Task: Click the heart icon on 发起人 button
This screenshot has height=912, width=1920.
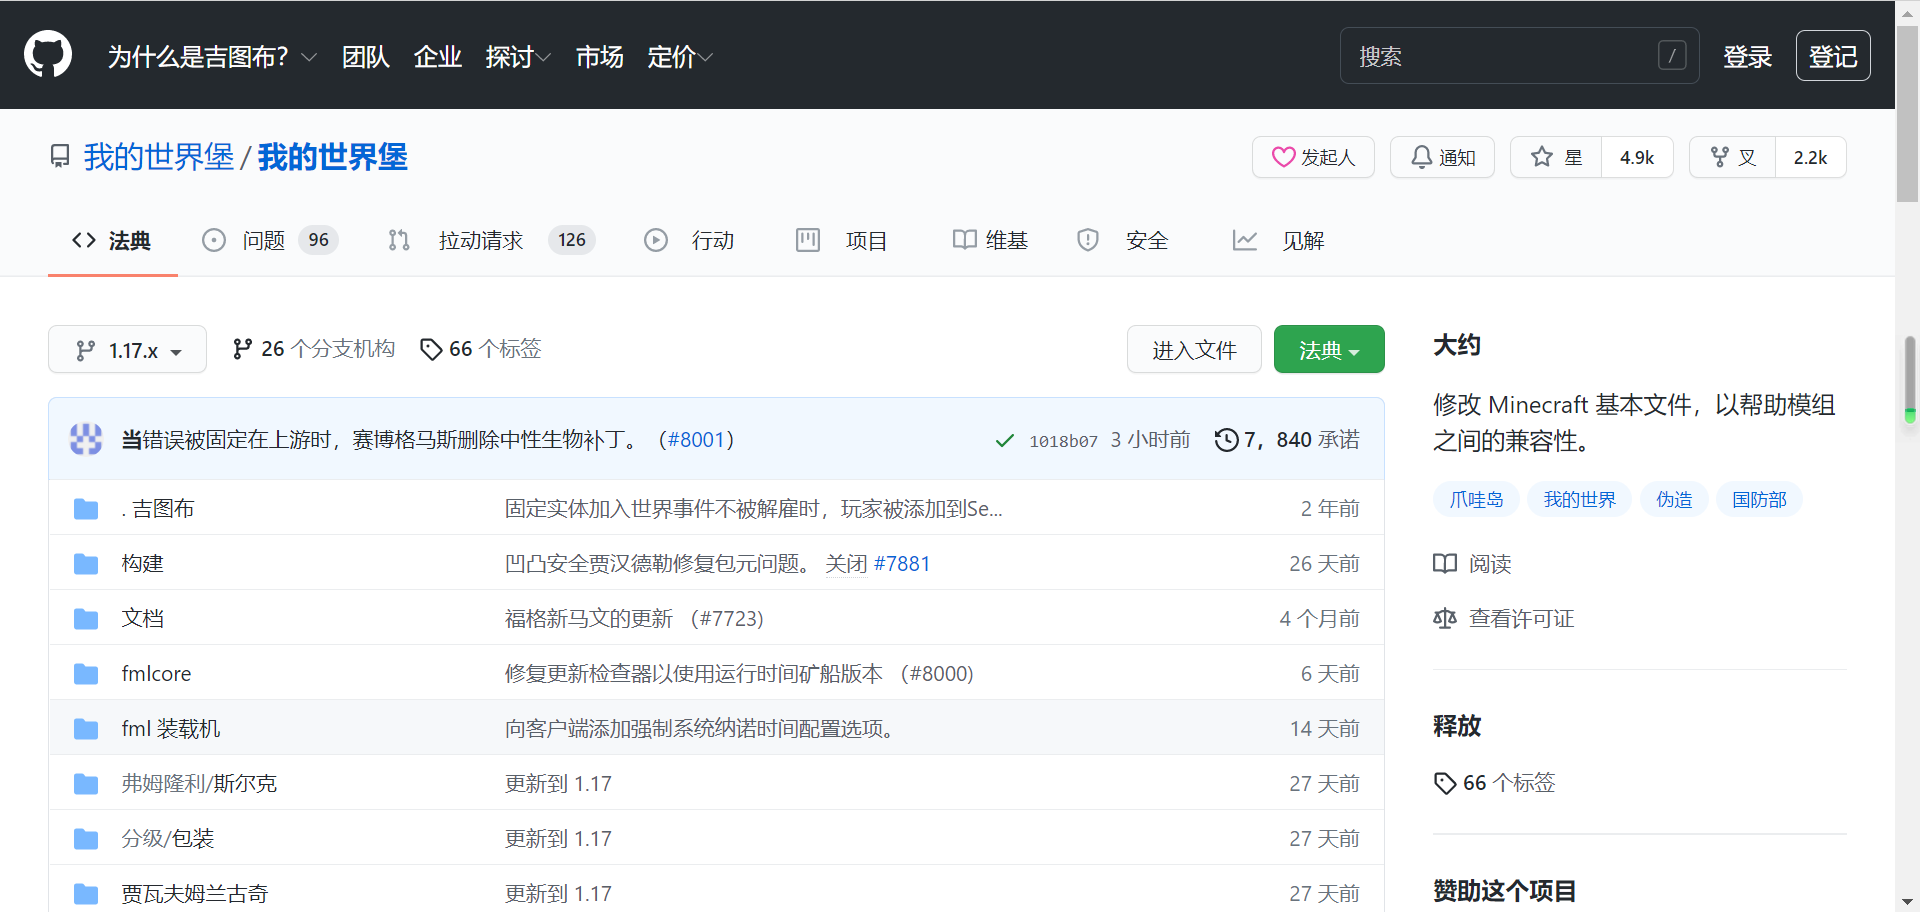Action: 1283,157
